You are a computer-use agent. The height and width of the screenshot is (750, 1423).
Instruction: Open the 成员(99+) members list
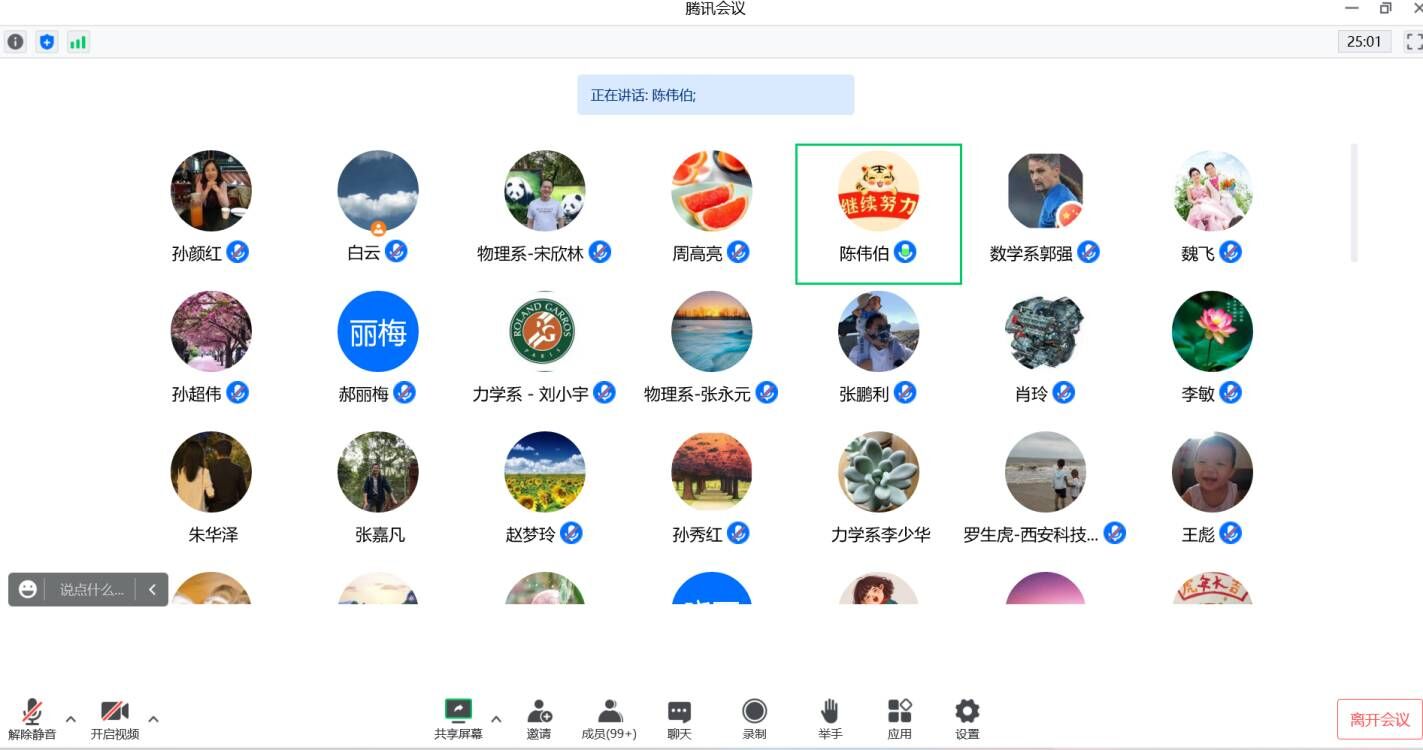coord(609,719)
